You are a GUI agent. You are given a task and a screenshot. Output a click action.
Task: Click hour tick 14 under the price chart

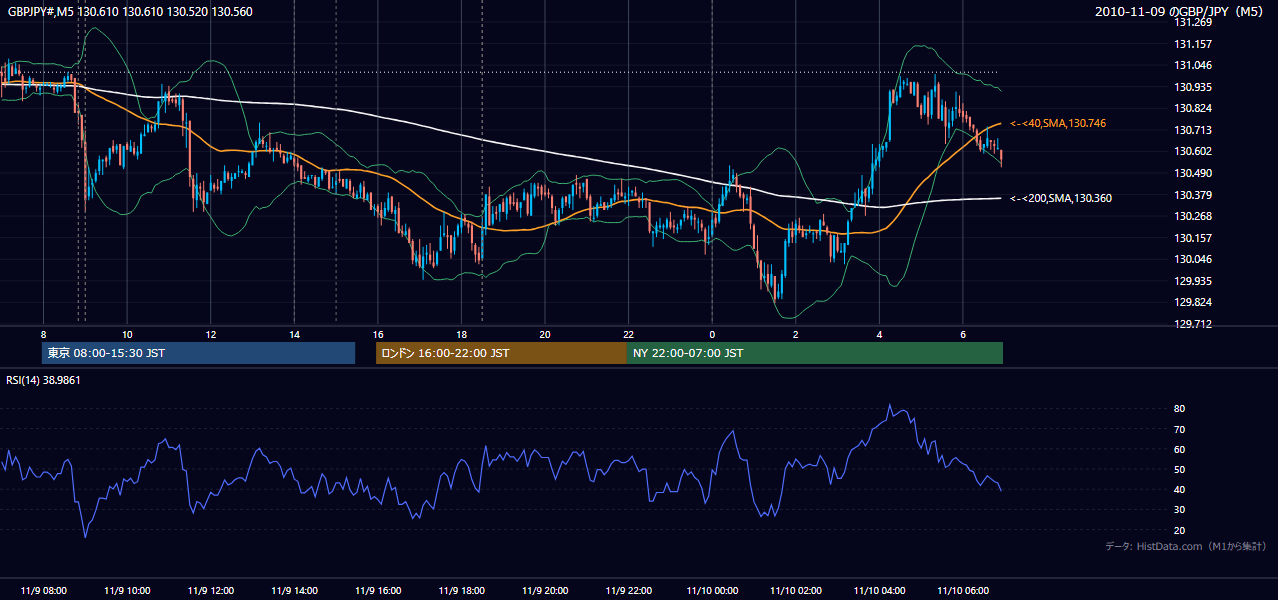294,334
